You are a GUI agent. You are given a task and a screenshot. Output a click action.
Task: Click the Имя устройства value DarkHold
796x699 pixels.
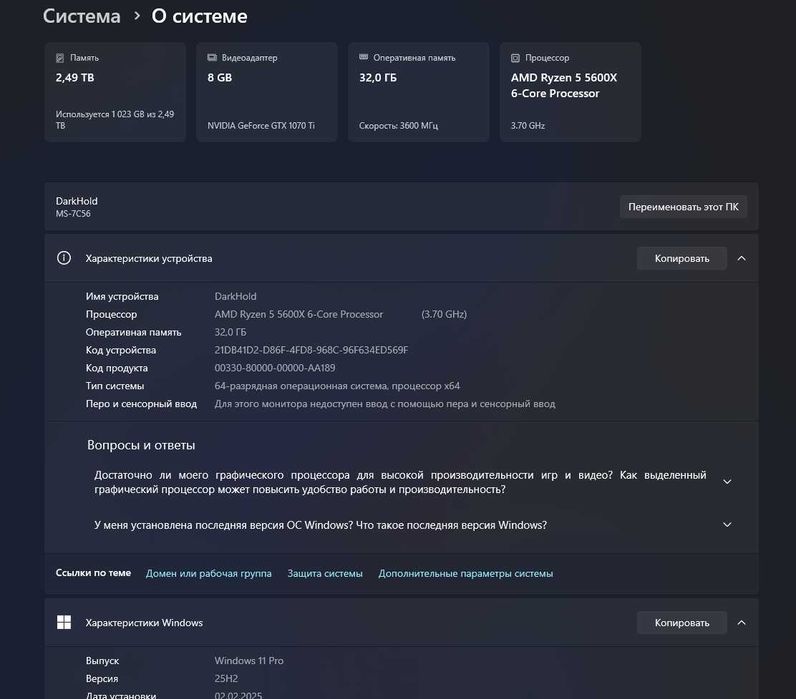[236, 296]
